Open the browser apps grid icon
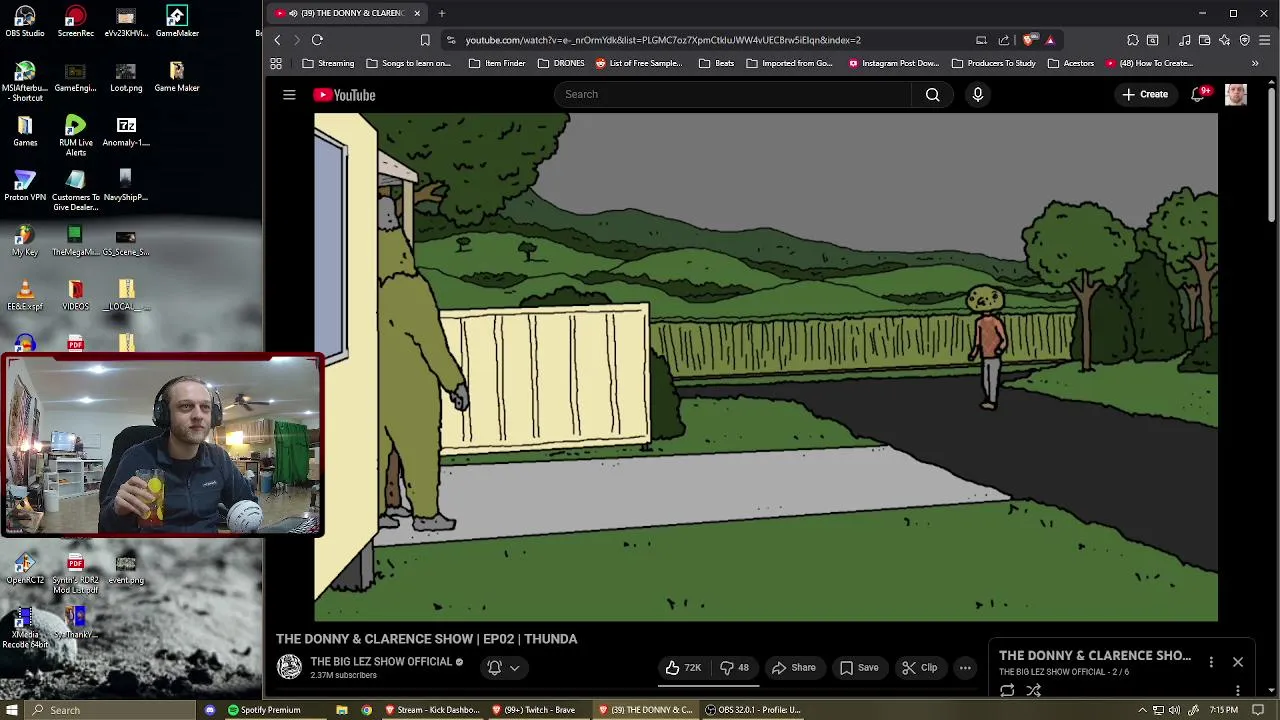The height and width of the screenshot is (720, 1280). click(276, 63)
